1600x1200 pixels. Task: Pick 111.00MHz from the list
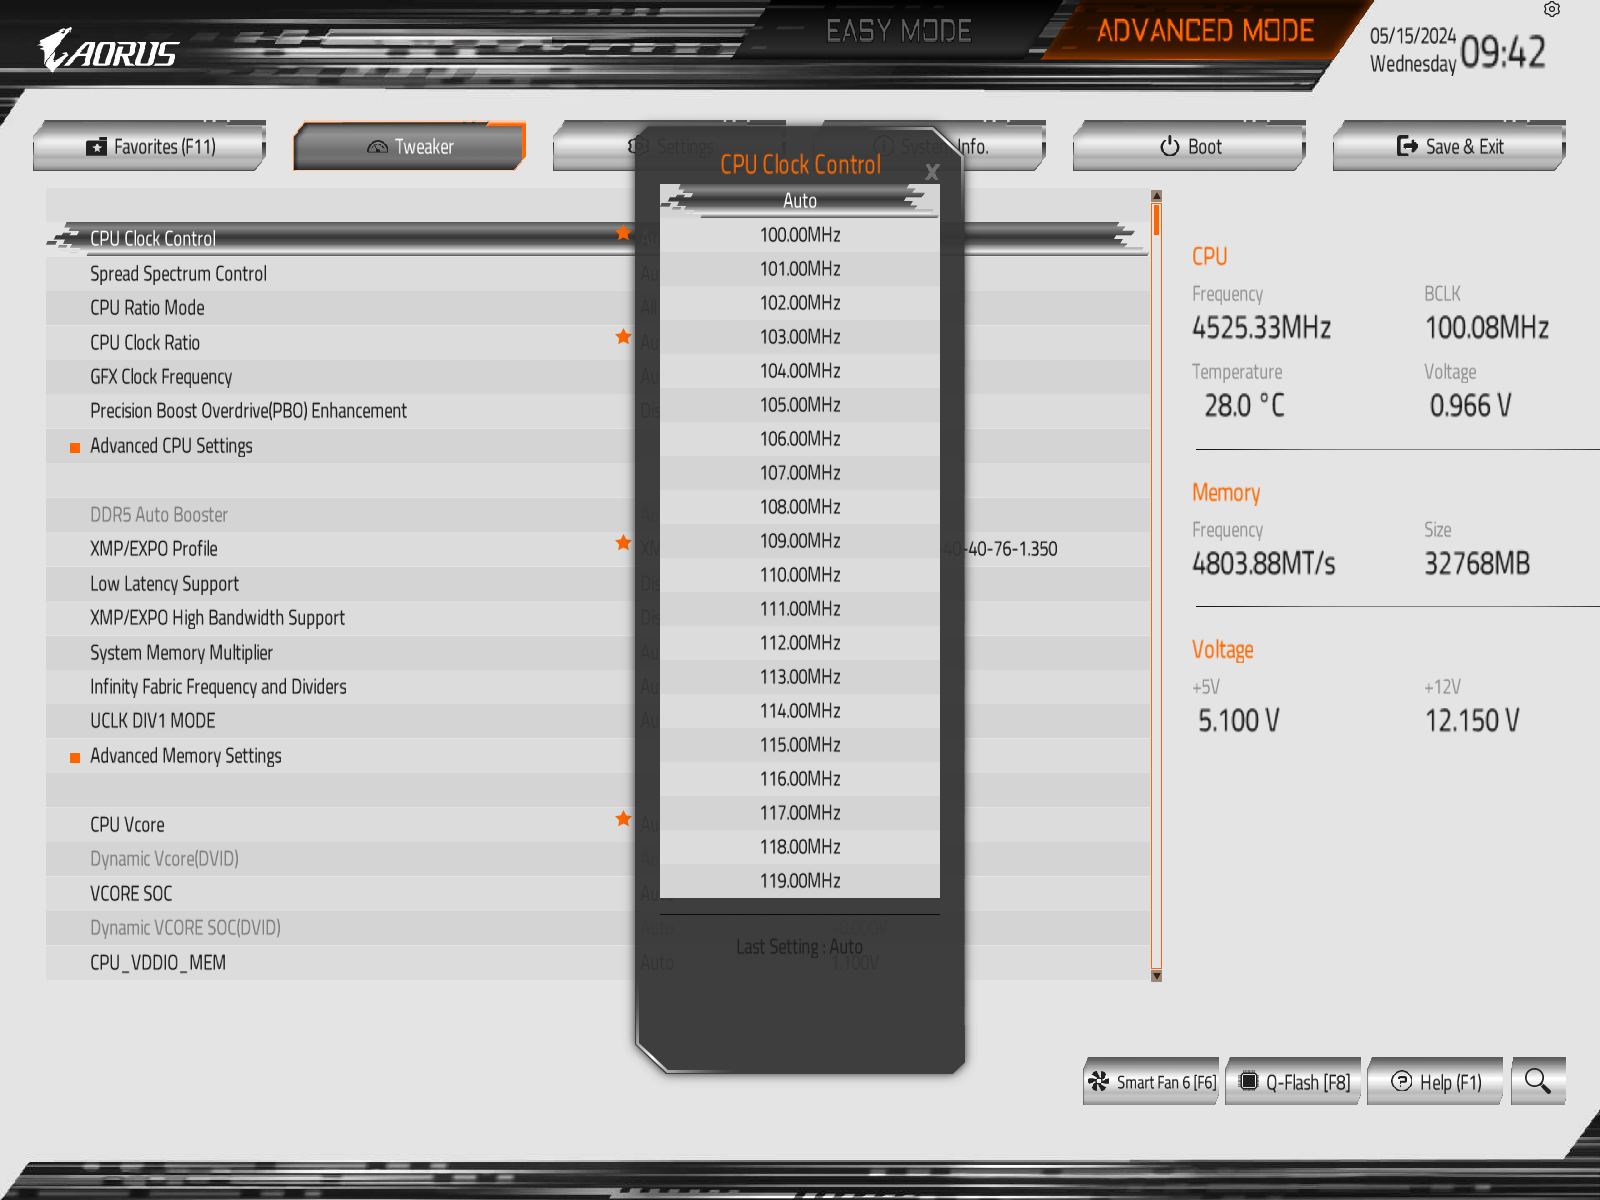tap(800, 609)
